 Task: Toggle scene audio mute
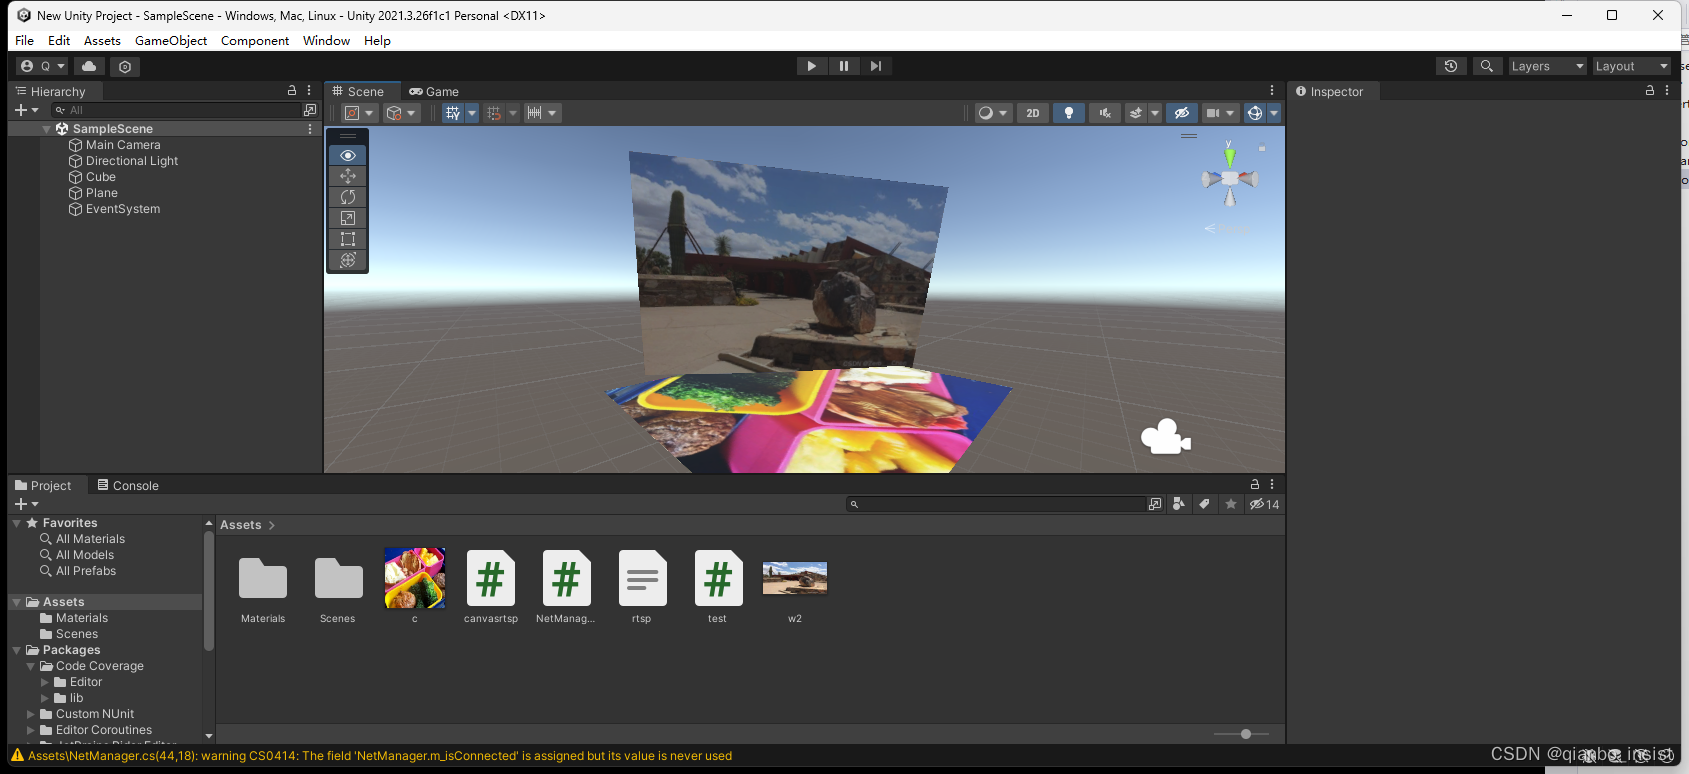click(x=1105, y=113)
